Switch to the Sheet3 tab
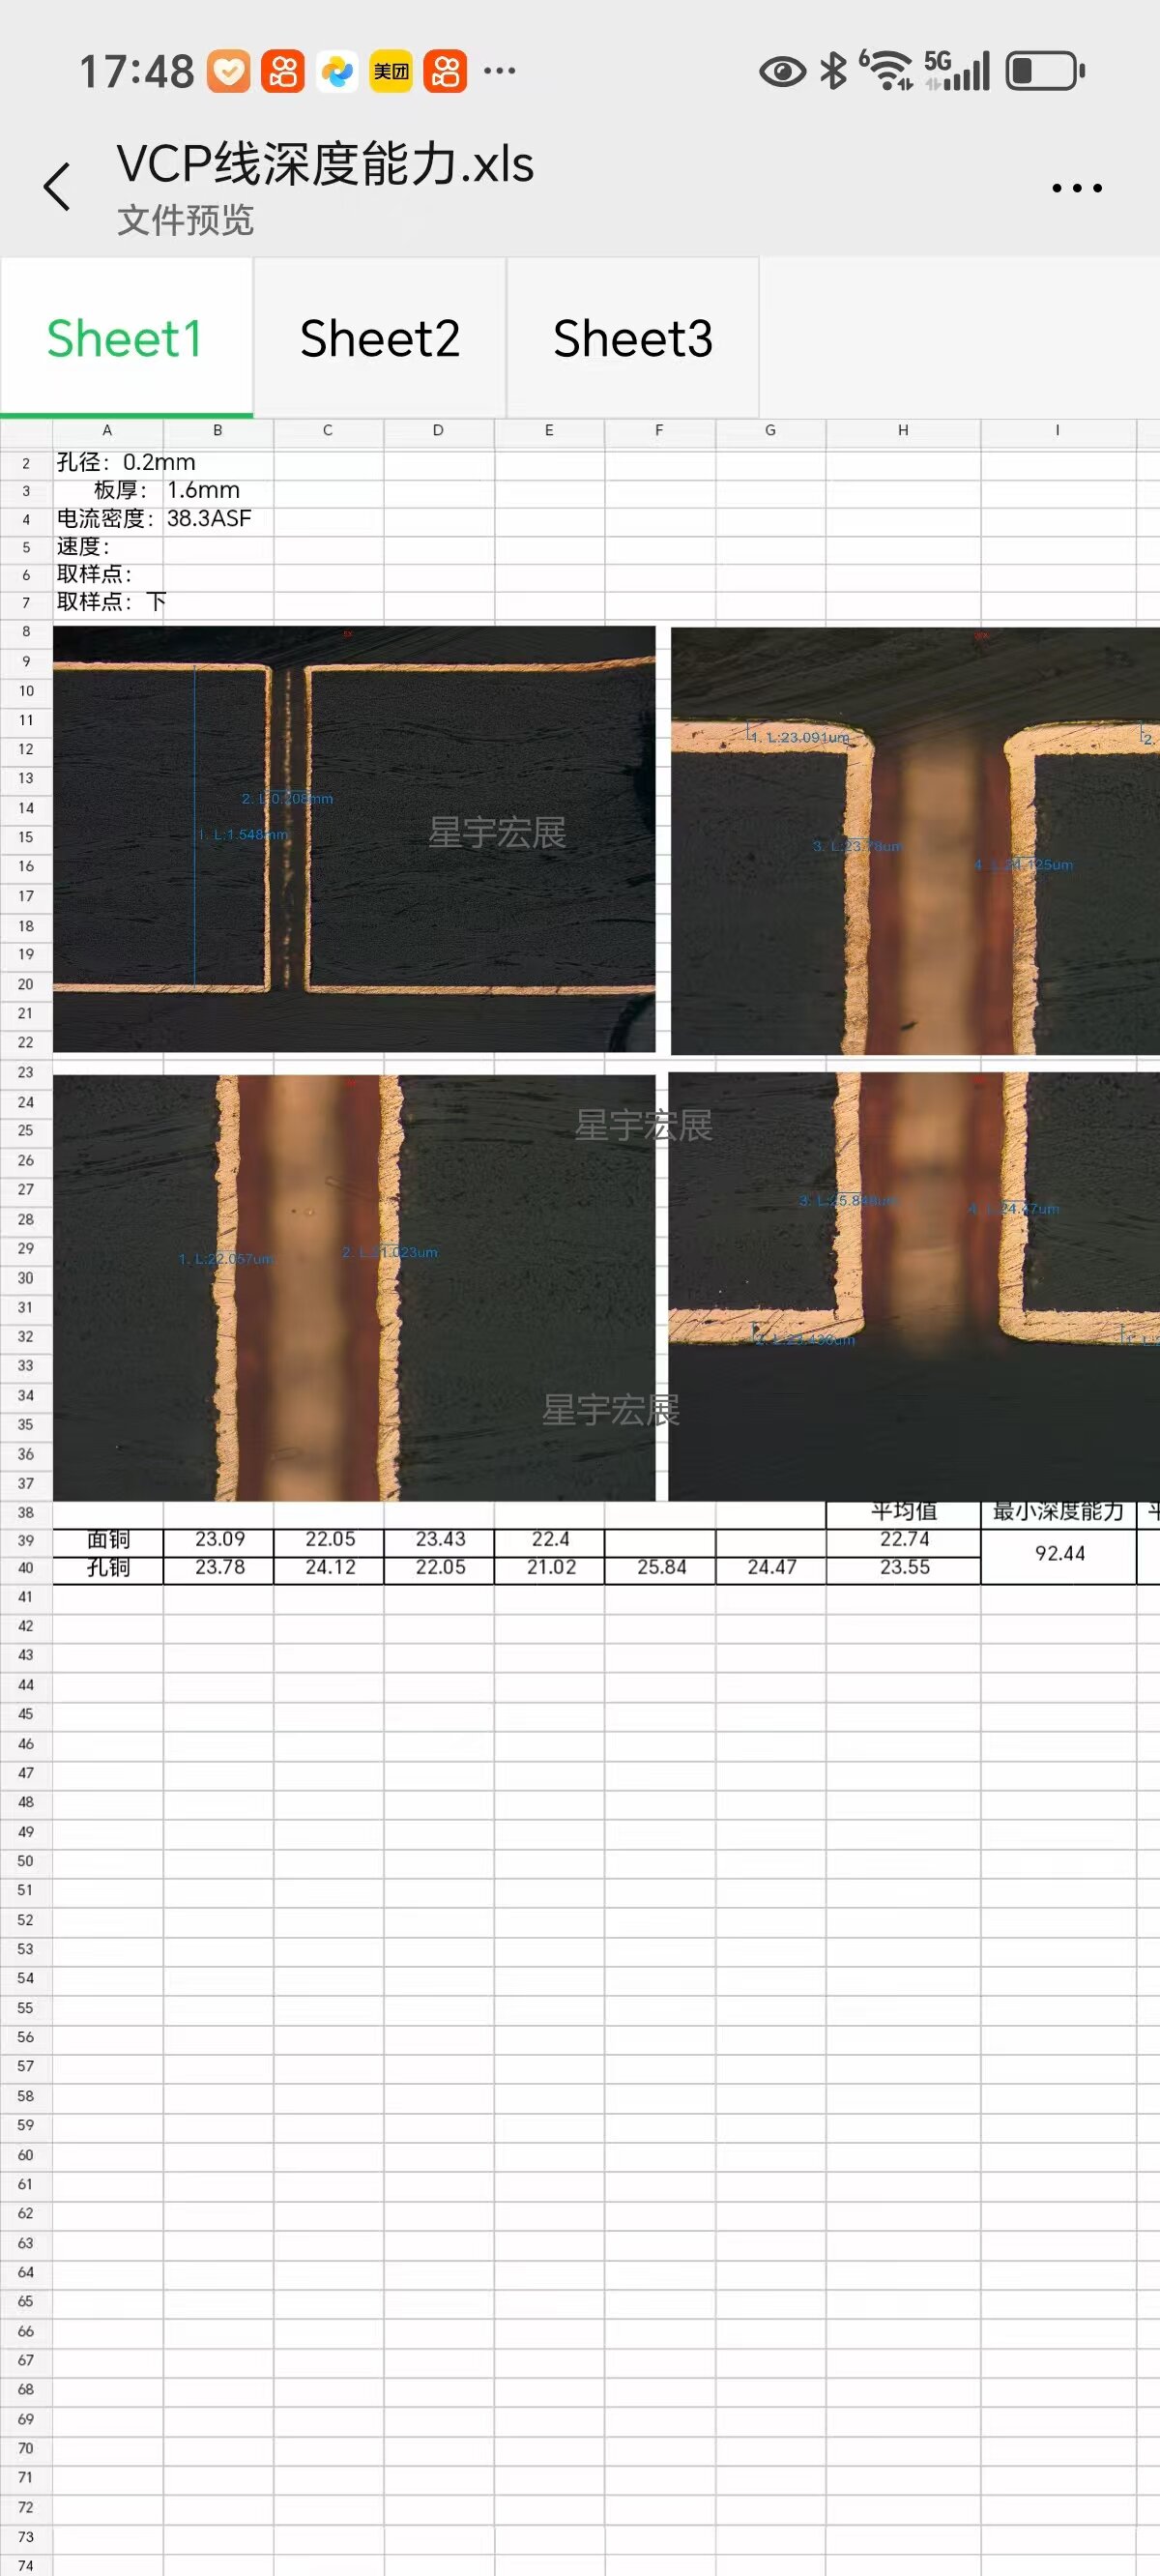The width and height of the screenshot is (1160, 2576). [x=633, y=339]
